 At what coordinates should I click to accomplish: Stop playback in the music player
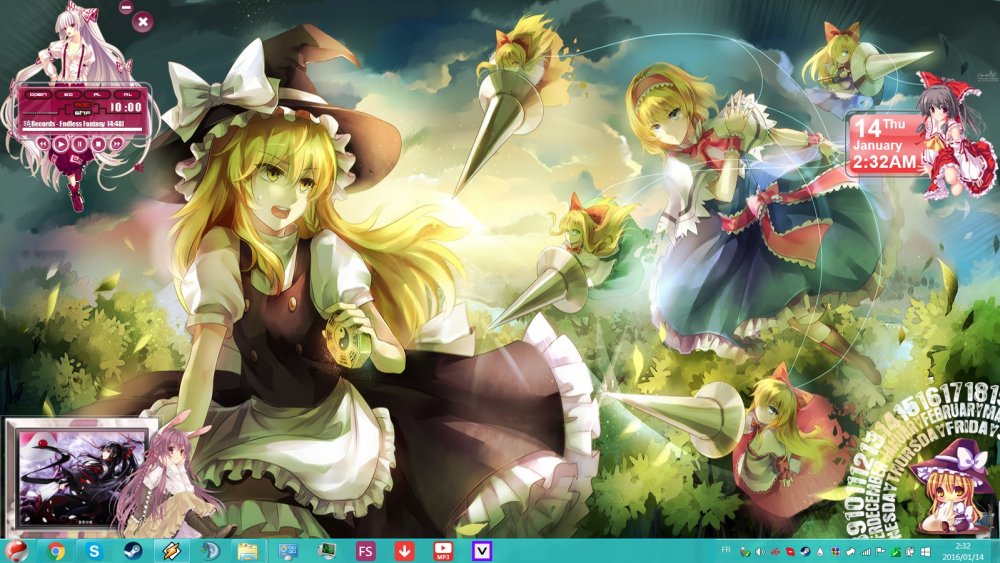[x=98, y=143]
